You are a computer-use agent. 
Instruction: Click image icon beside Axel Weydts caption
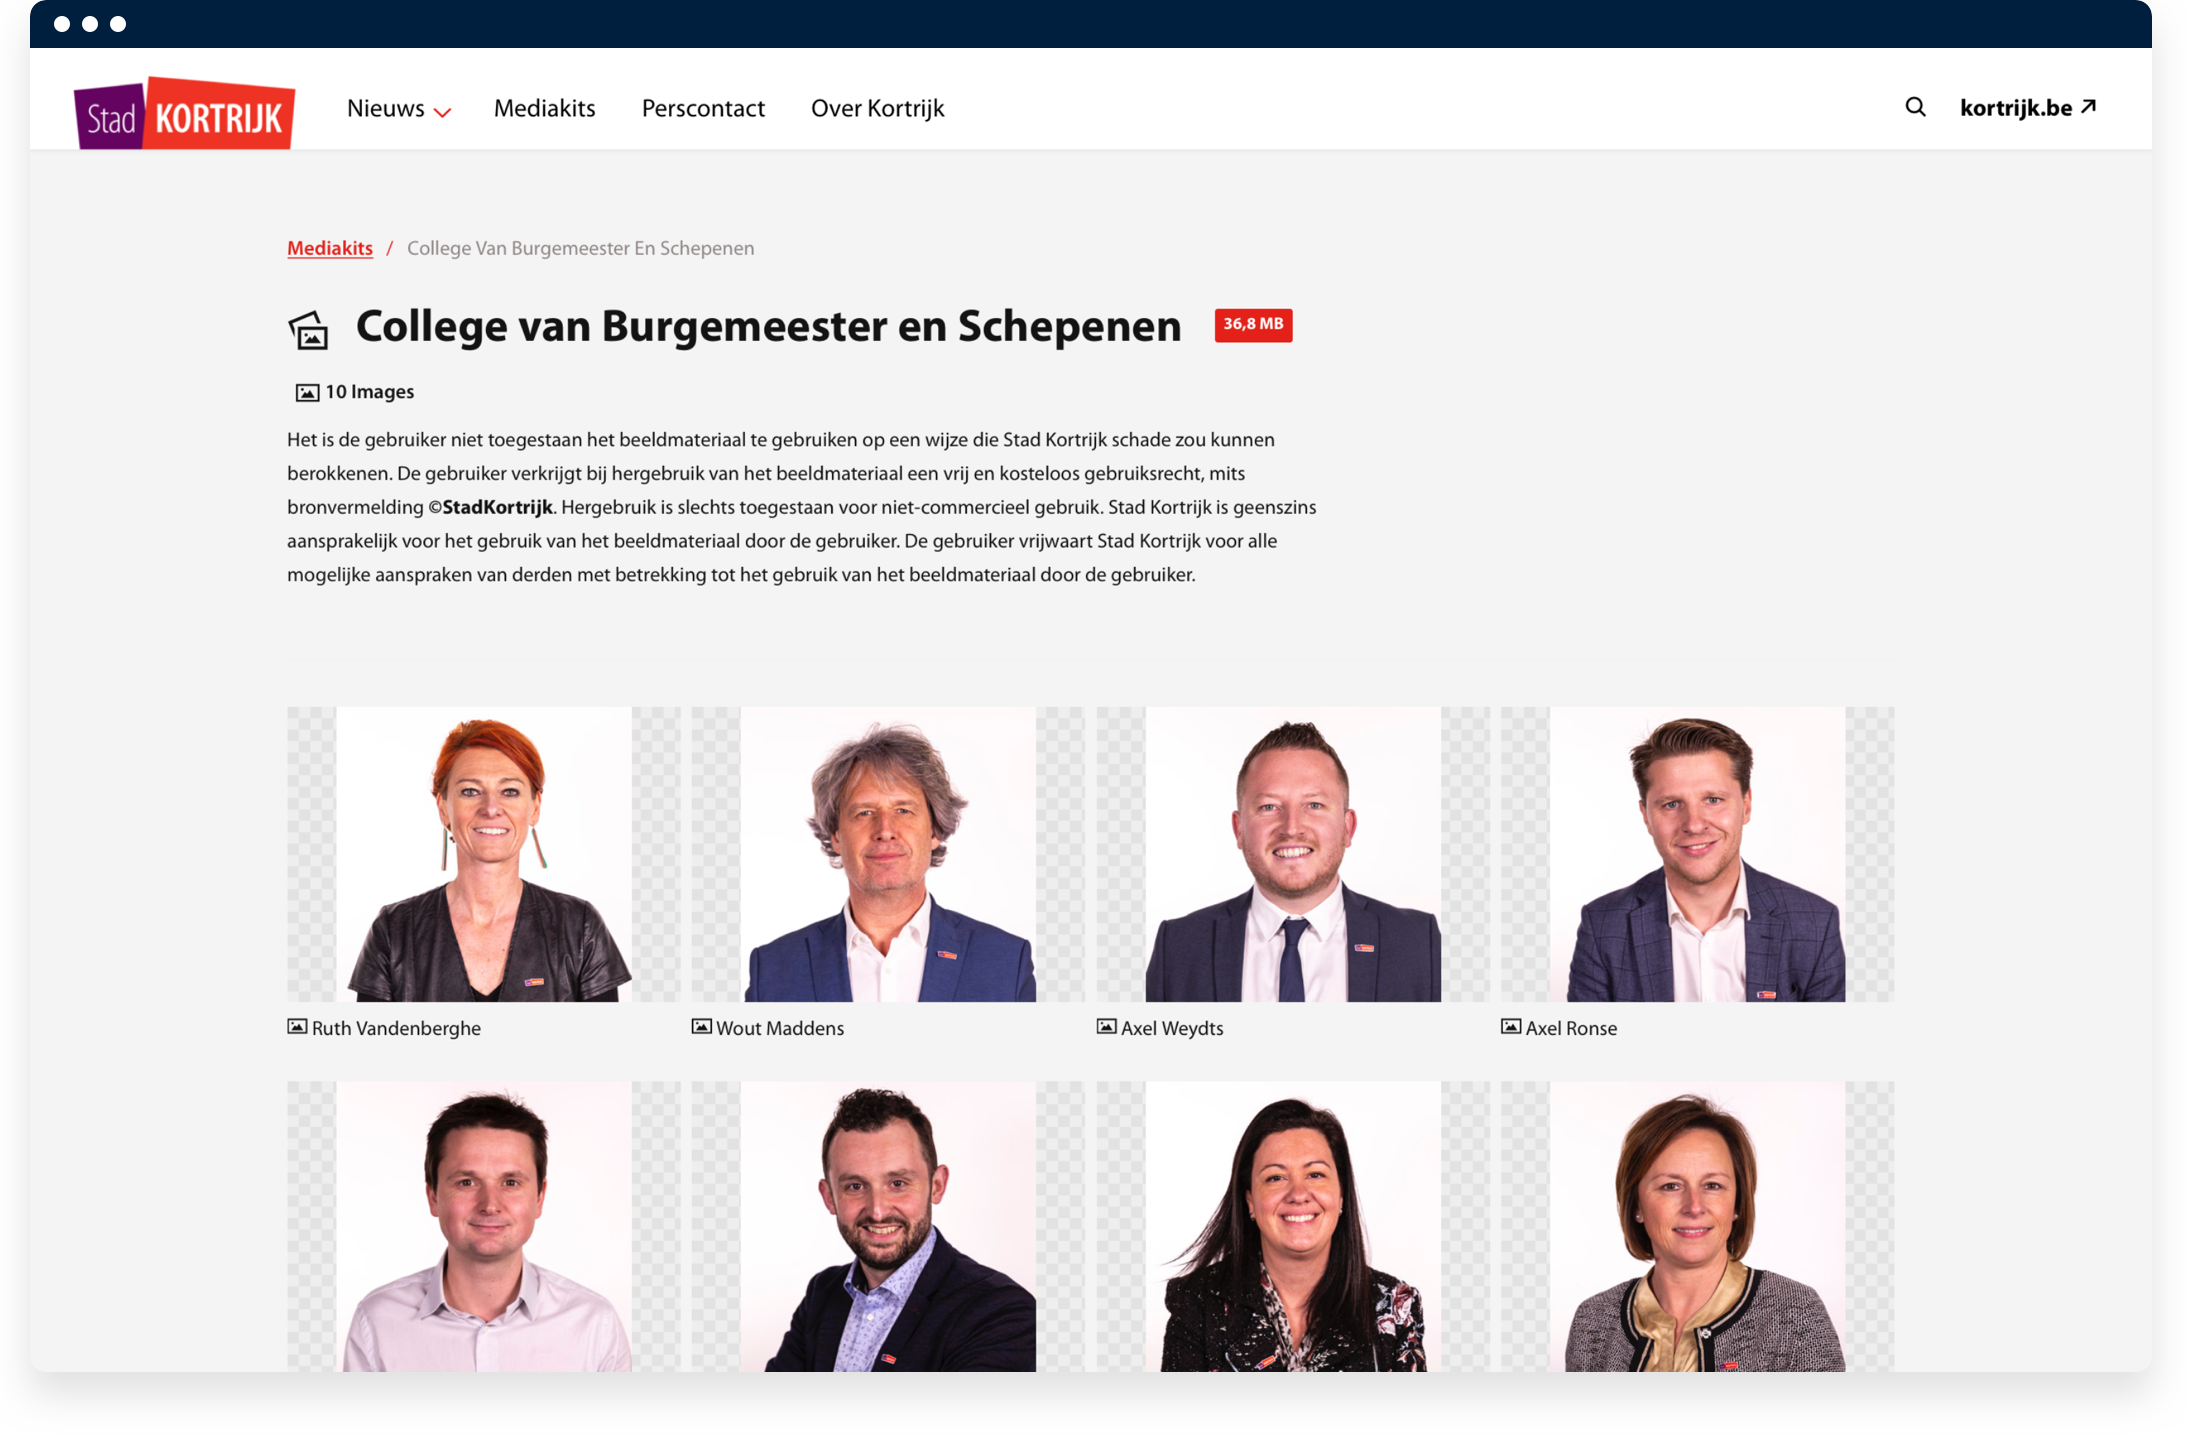click(1106, 1027)
